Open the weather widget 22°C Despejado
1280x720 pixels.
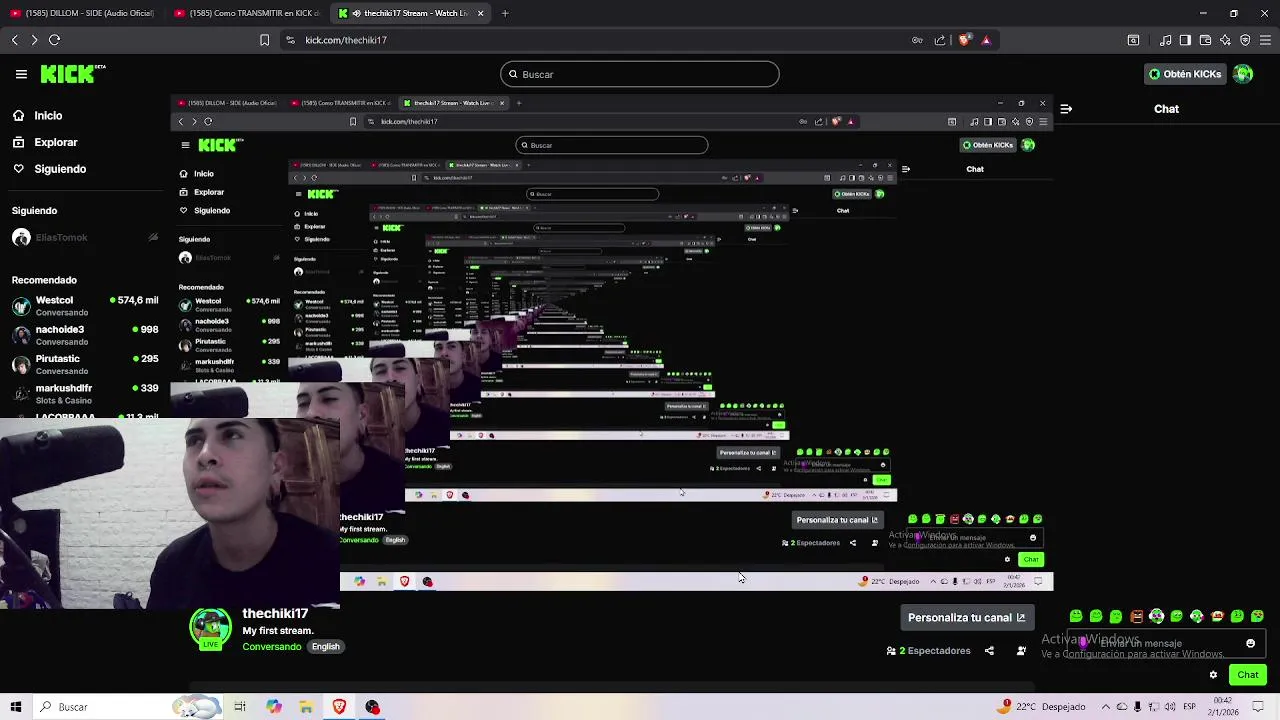1042,707
